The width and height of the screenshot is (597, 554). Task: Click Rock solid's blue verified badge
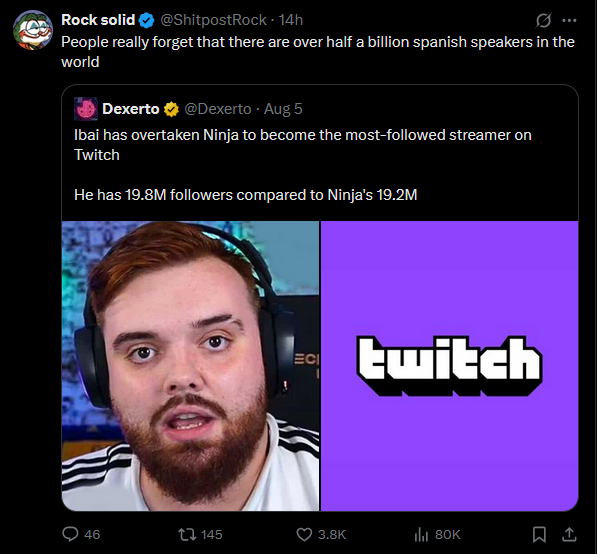pyautogui.click(x=147, y=21)
